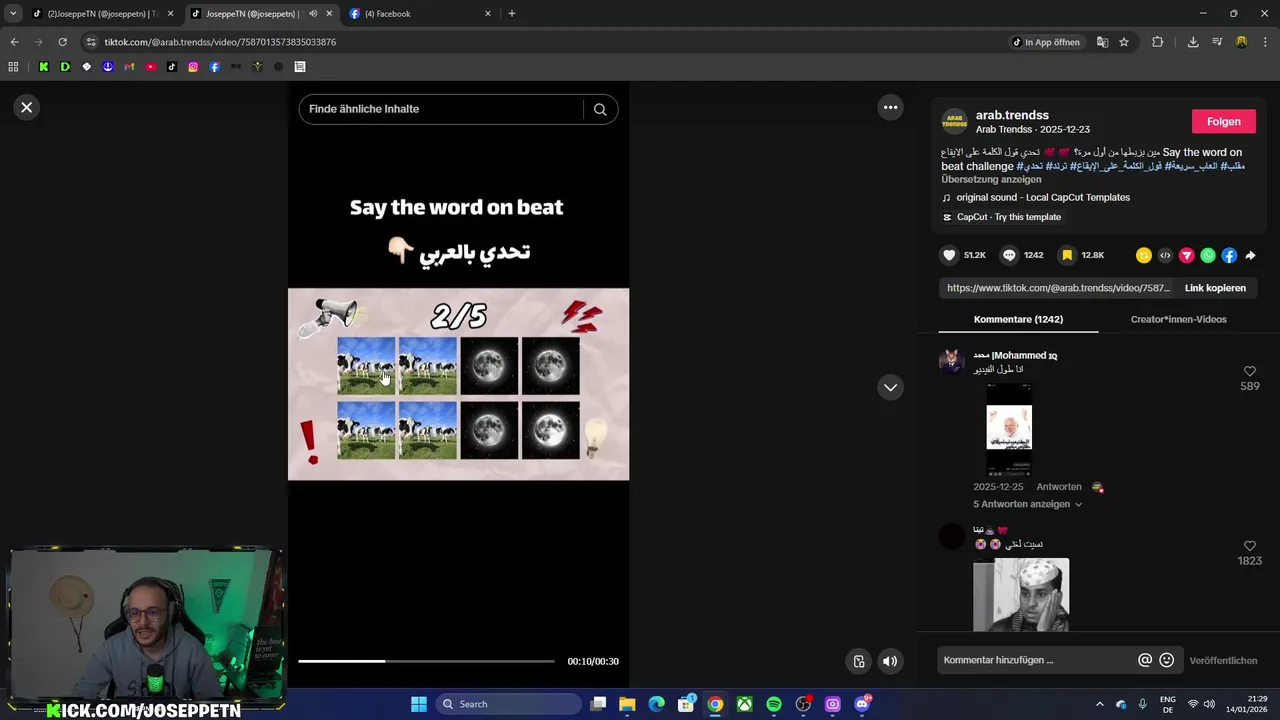Send to friends via red paper-plane icon
The height and width of the screenshot is (720, 1280).
click(x=1186, y=255)
